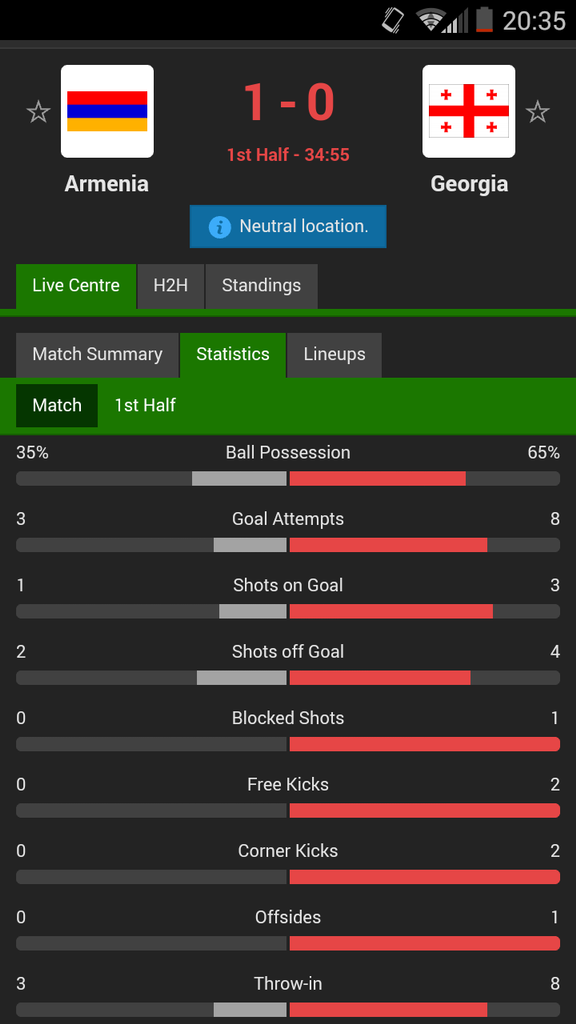Tap the screen rotation status icon
The height and width of the screenshot is (1024, 576).
click(393, 20)
